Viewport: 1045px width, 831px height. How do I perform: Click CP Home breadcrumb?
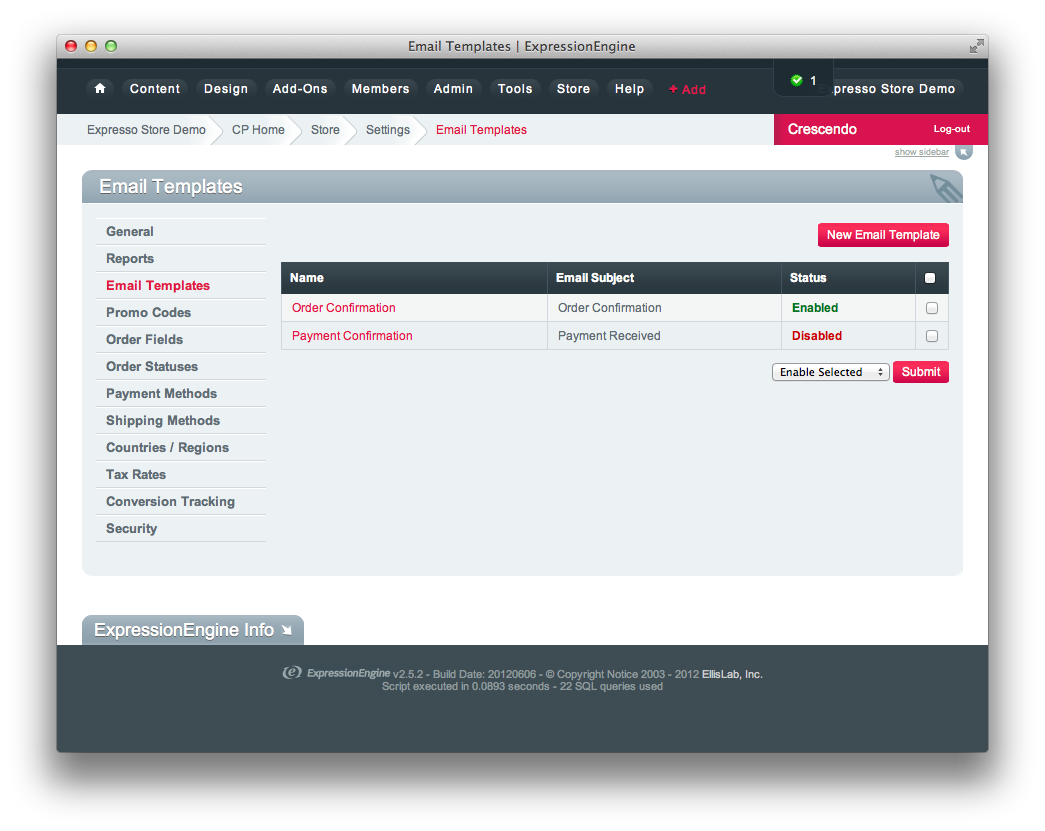pyautogui.click(x=258, y=130)
